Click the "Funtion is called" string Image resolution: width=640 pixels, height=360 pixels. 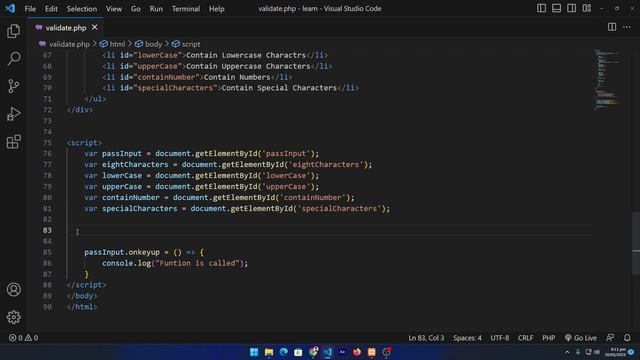pos(197,263)
